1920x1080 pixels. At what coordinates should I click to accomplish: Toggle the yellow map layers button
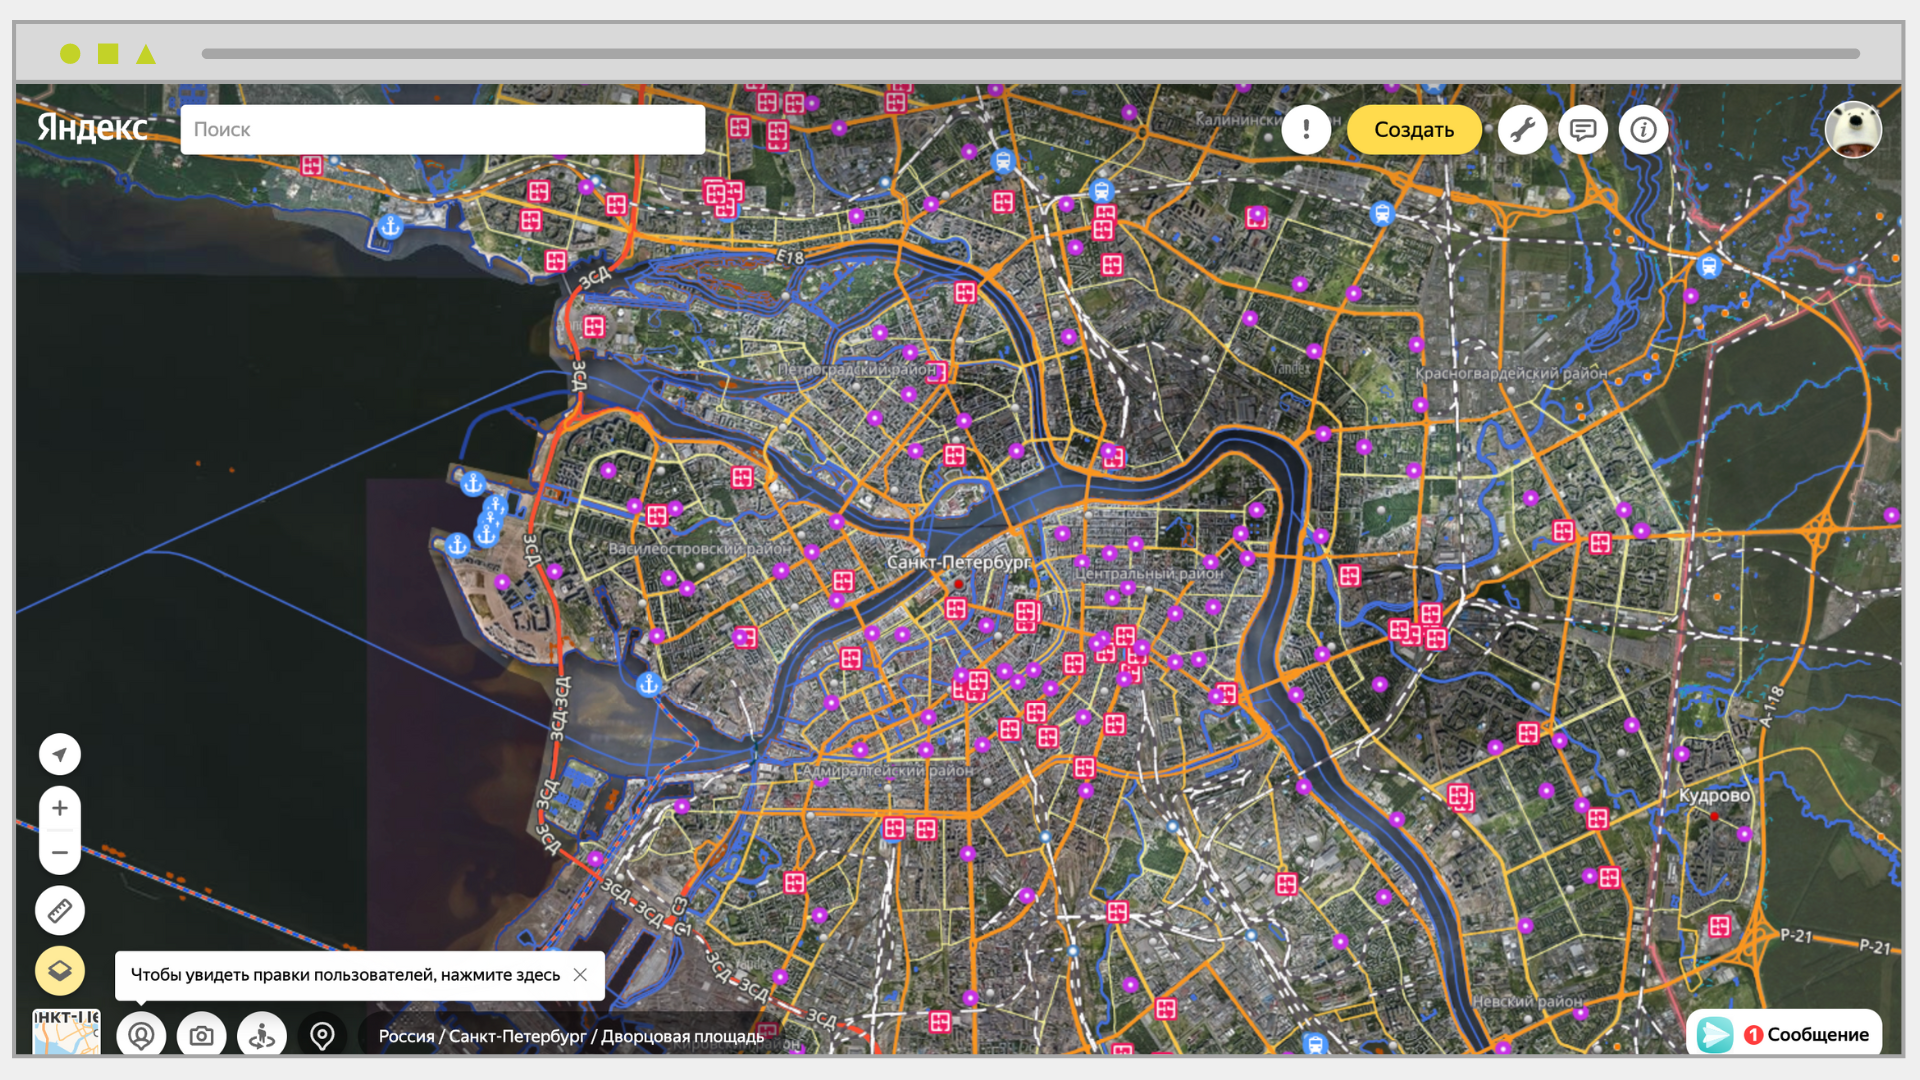coord(60,970)
